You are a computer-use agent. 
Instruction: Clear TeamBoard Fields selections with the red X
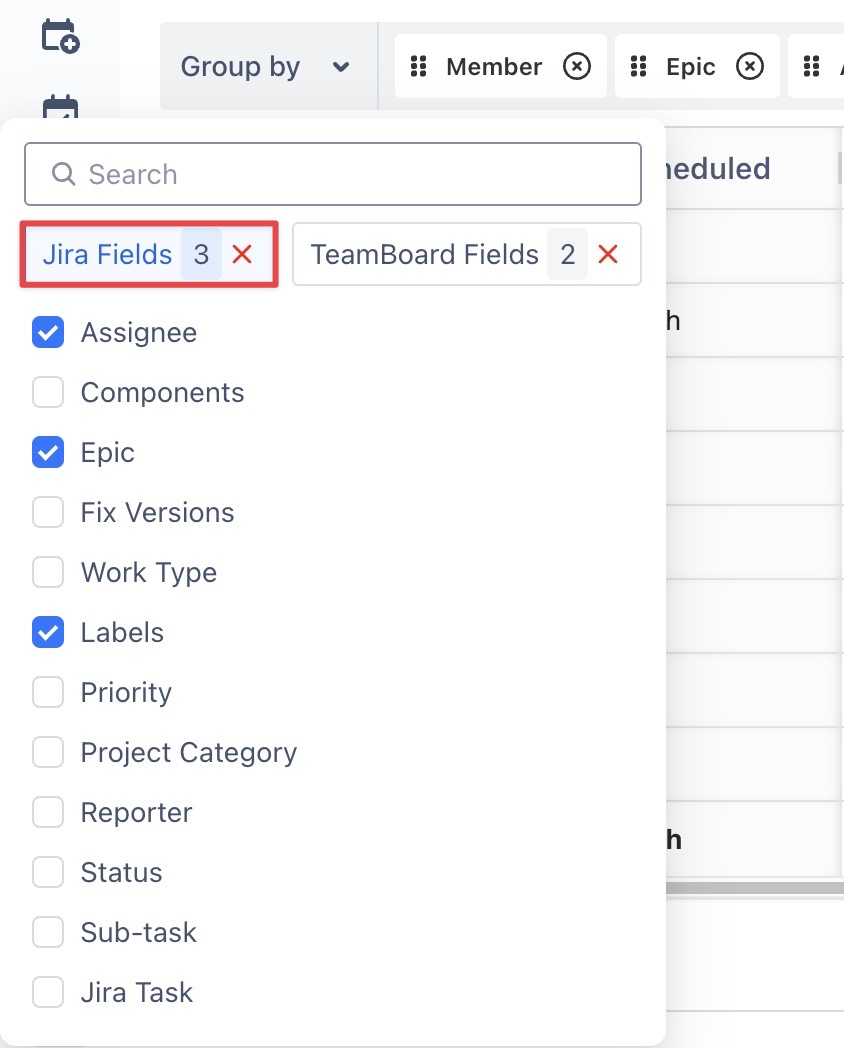coord(608,255)
